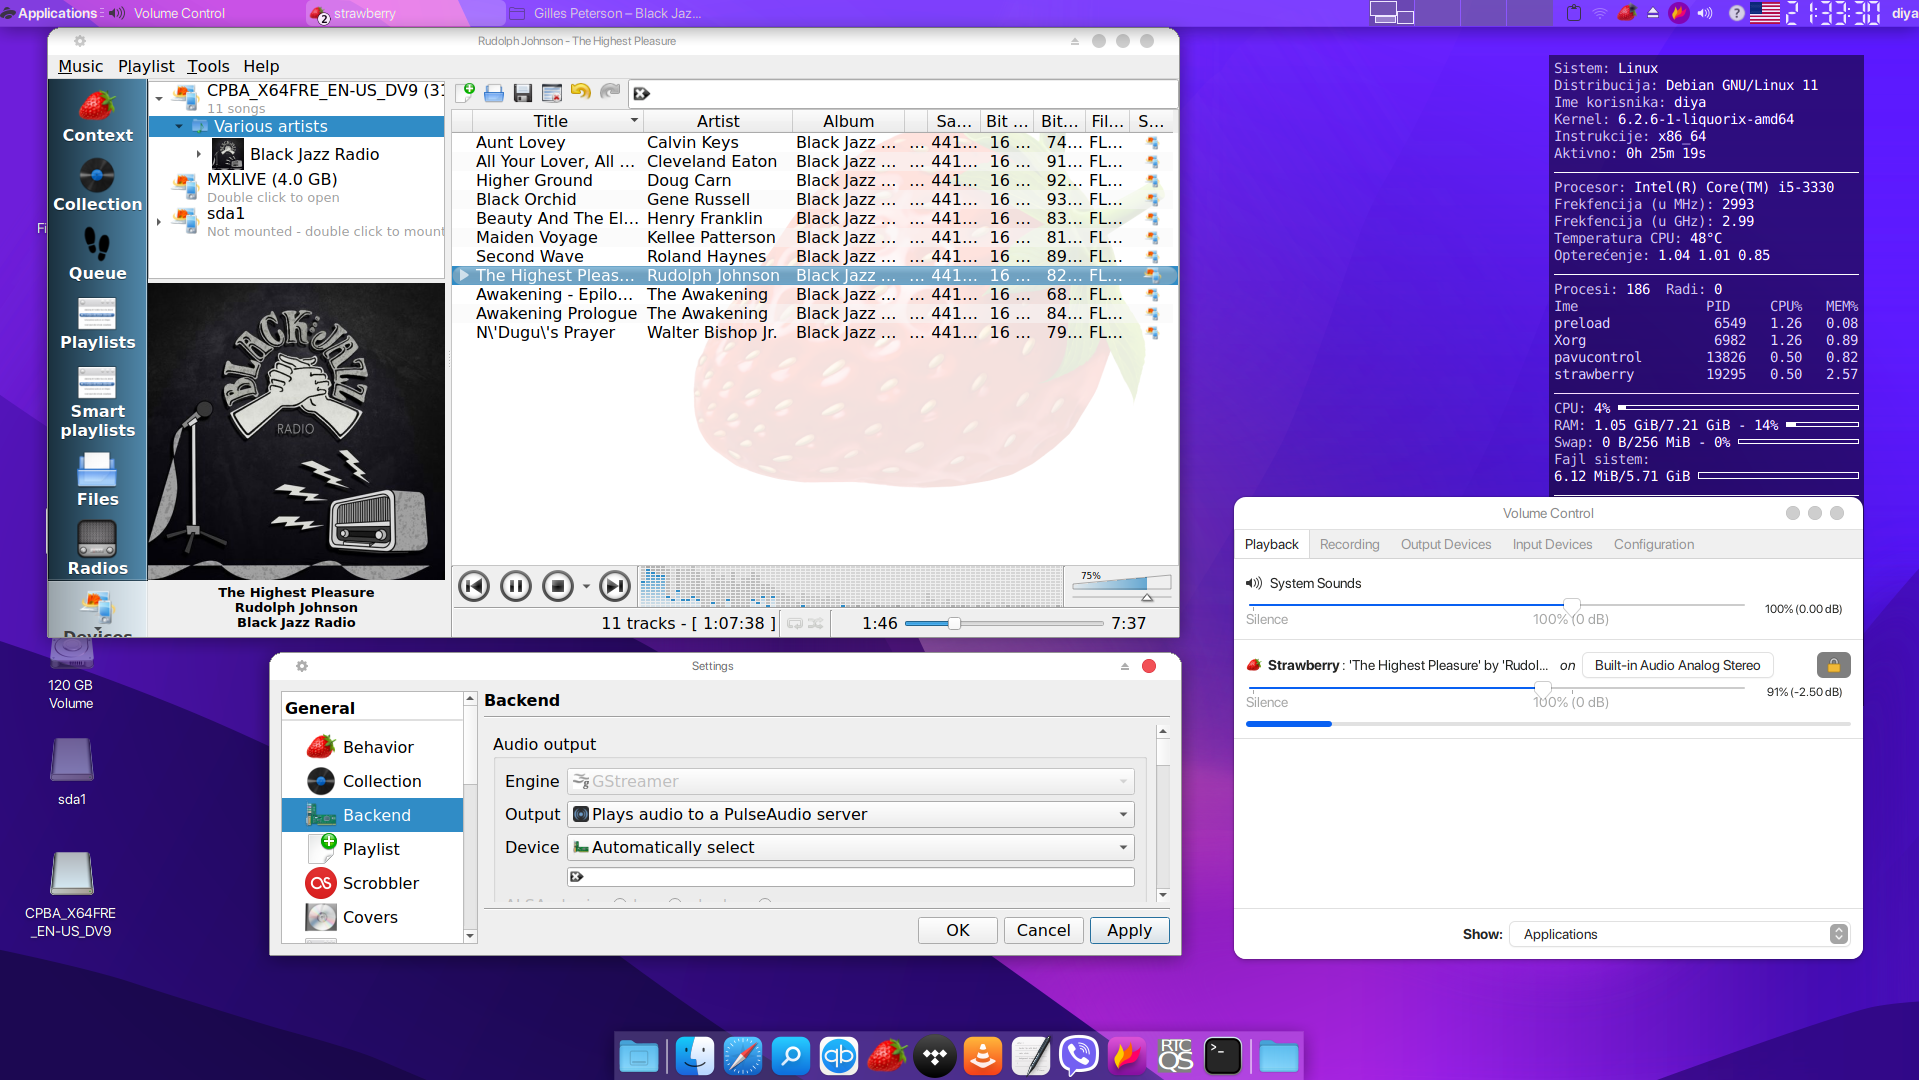Stop playback
Screen dimensions: 1919x1080
(x=558, y=586)
